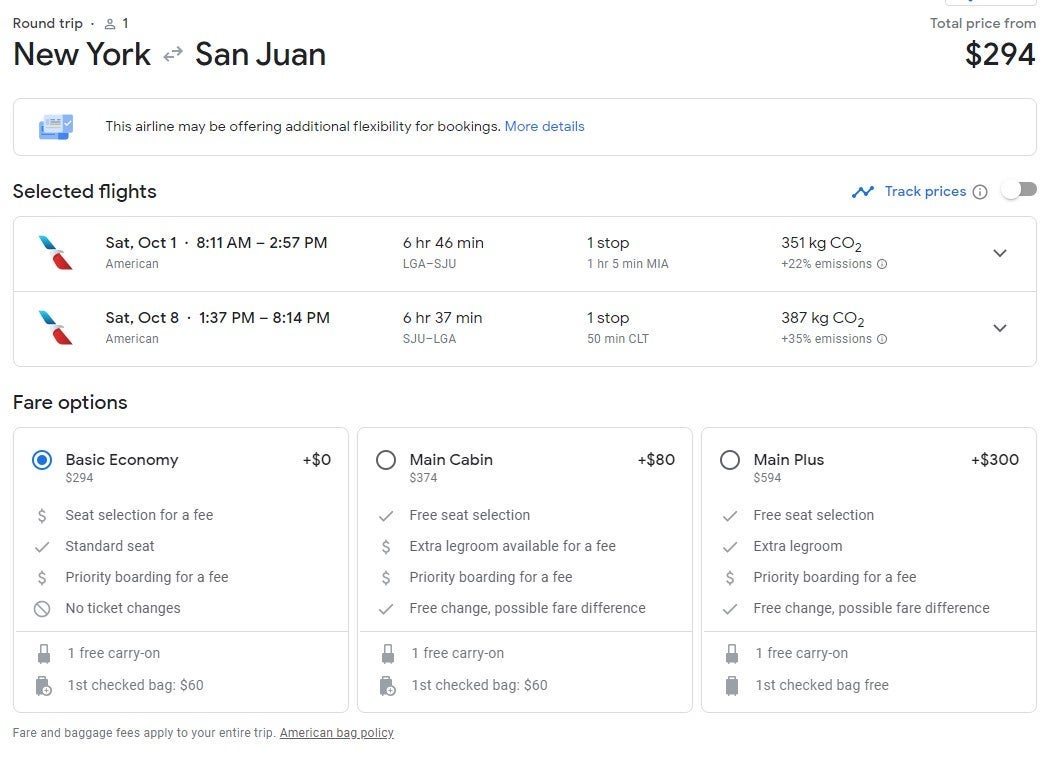The image size is (1057, 757).
Task: Click the info icon next to Track prices
Action: coord(980,192)
